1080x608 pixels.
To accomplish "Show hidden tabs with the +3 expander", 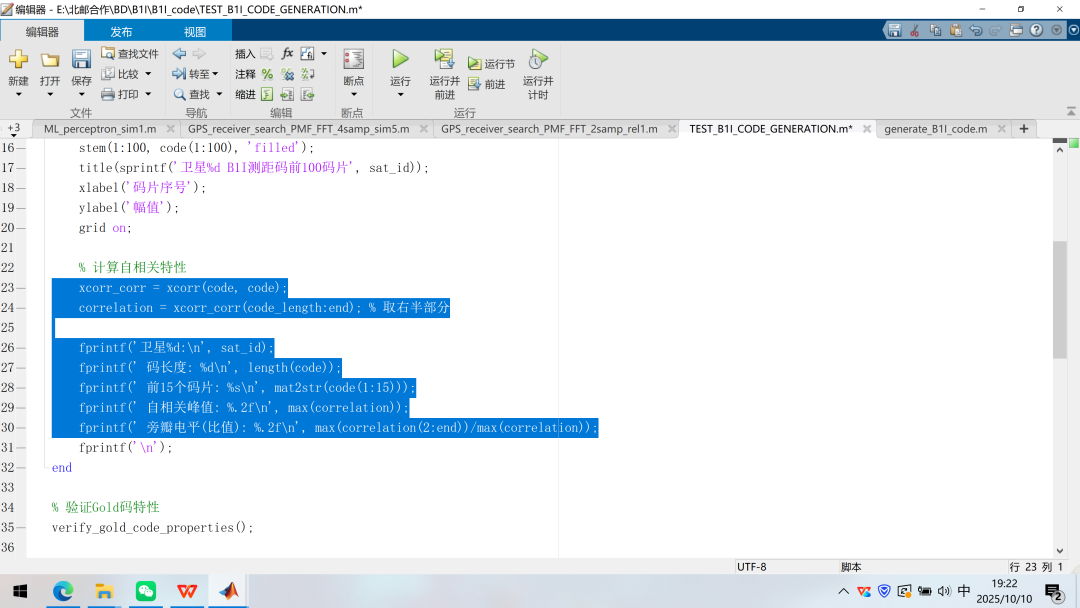I will 14,128.
